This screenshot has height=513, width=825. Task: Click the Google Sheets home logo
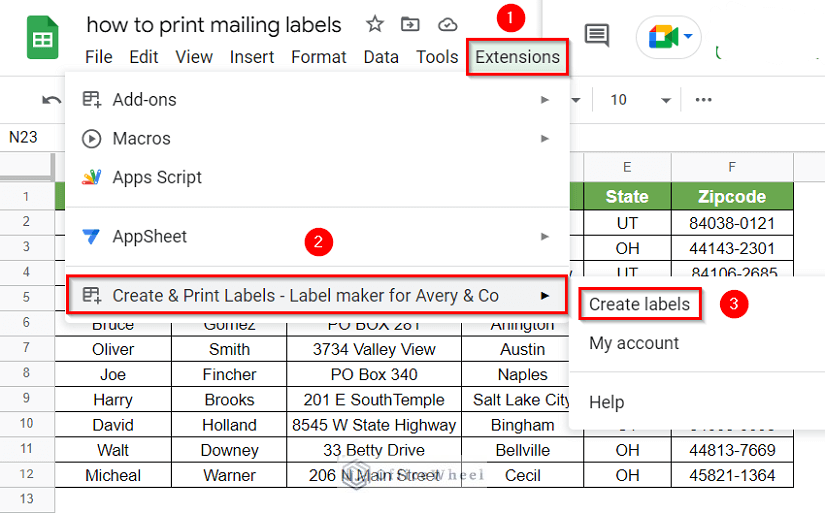43,40
